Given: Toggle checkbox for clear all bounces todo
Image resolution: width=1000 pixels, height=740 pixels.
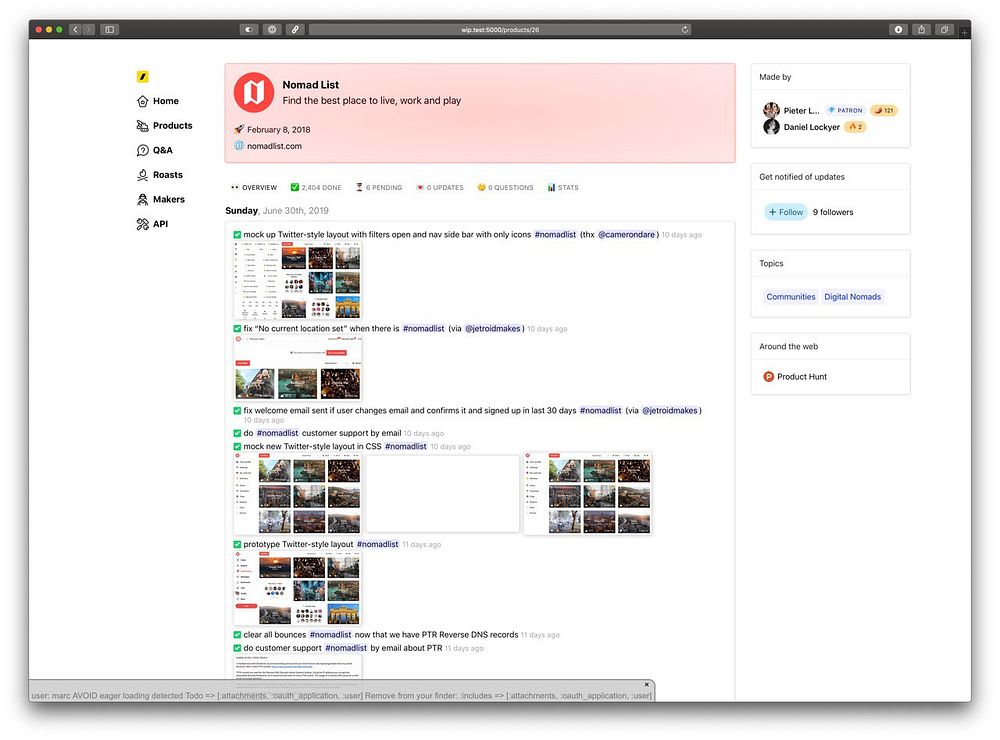Looking at the screenshot, I should 237,635.
